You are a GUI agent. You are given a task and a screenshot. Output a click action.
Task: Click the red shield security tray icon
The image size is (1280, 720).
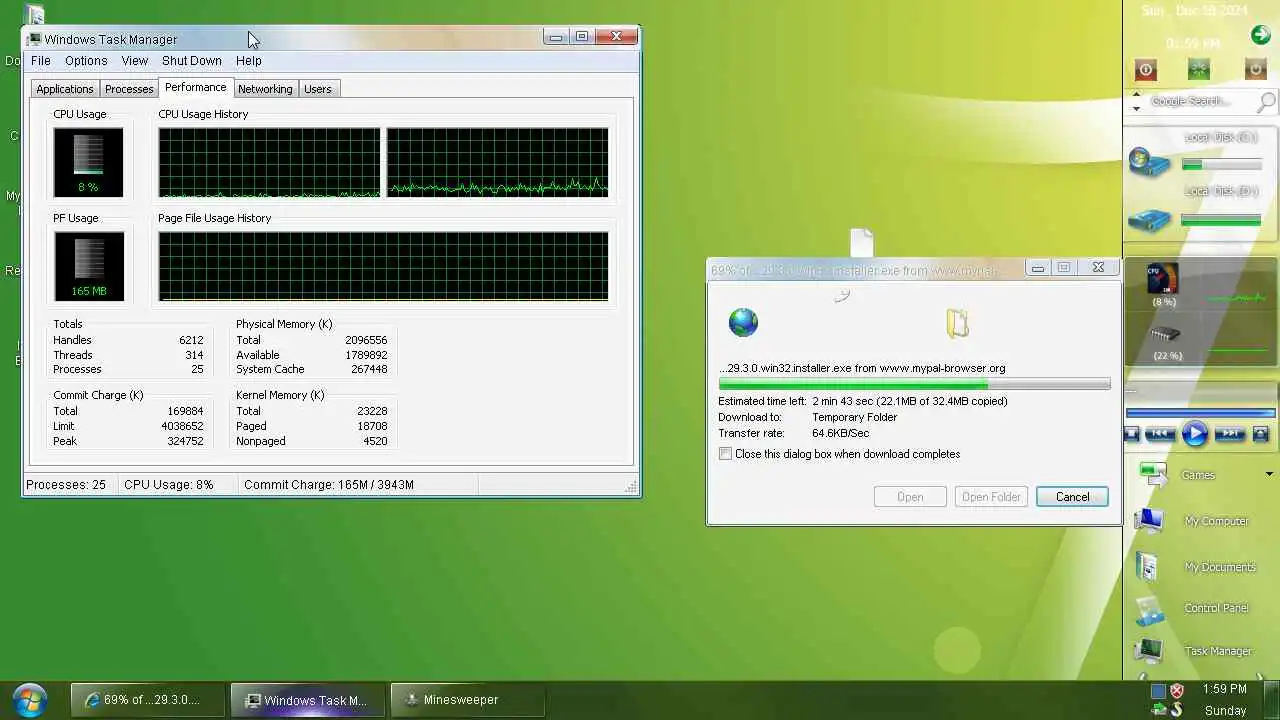click(x=1177, y=691)
